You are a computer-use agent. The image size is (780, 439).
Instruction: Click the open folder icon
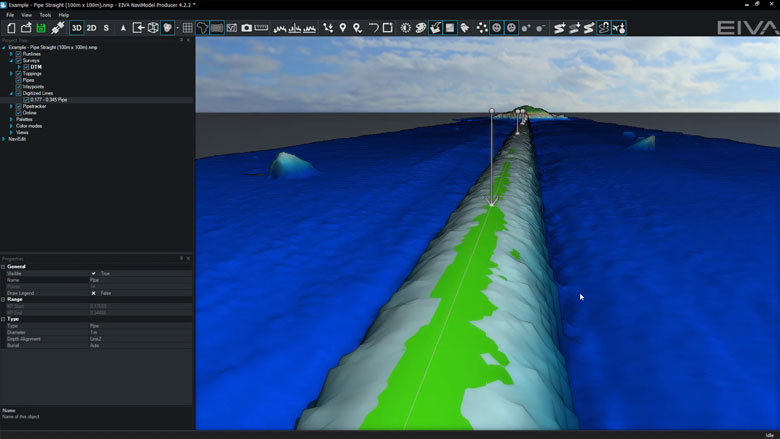point(26,28)
